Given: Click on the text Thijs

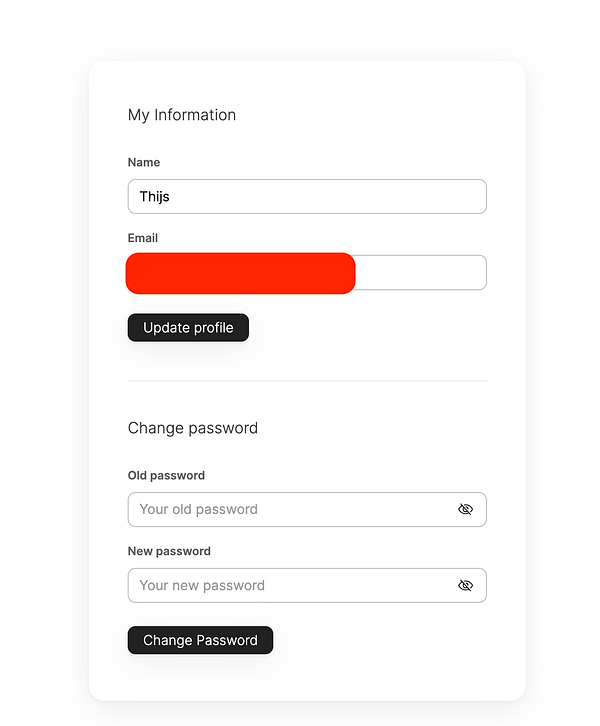Looking at the screenshot, I should click(x=154, y=196).
